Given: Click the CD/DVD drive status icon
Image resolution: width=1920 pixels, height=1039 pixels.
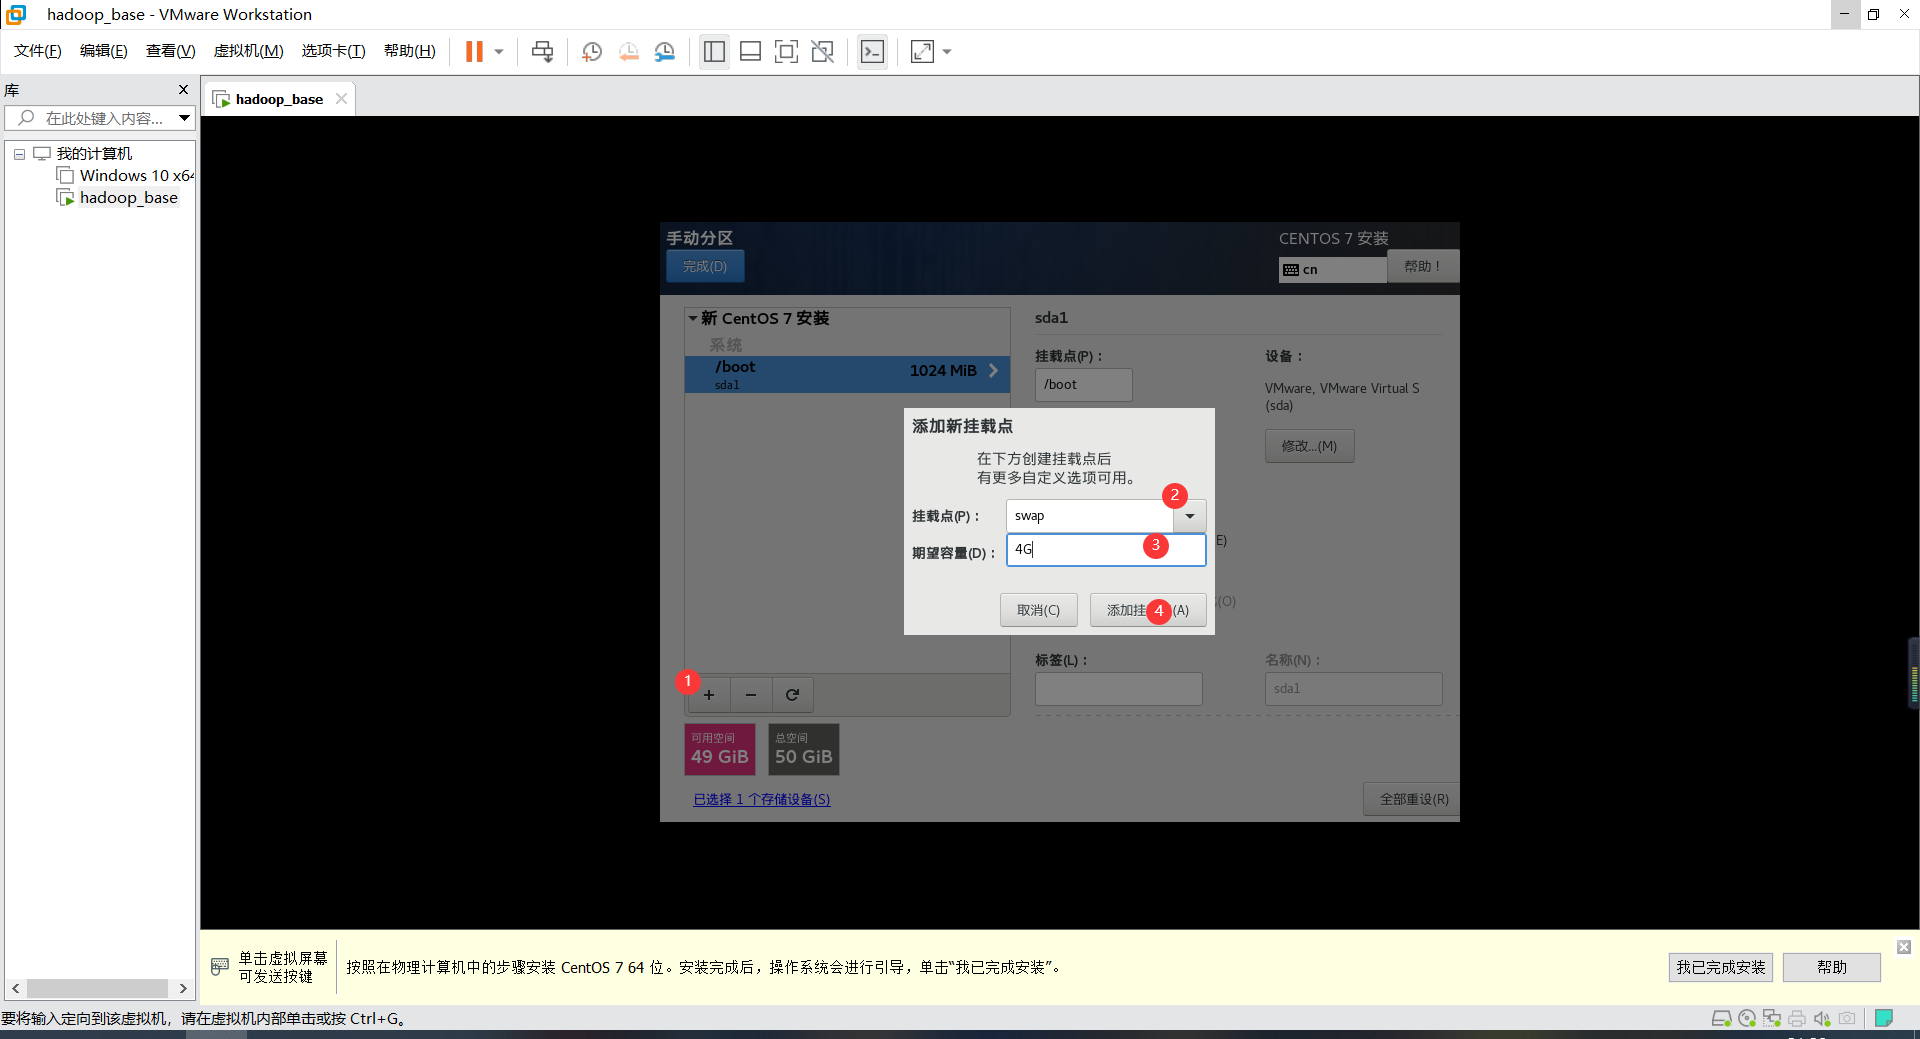Looking at the screenshot, I should click(x=1747, y=1019).
